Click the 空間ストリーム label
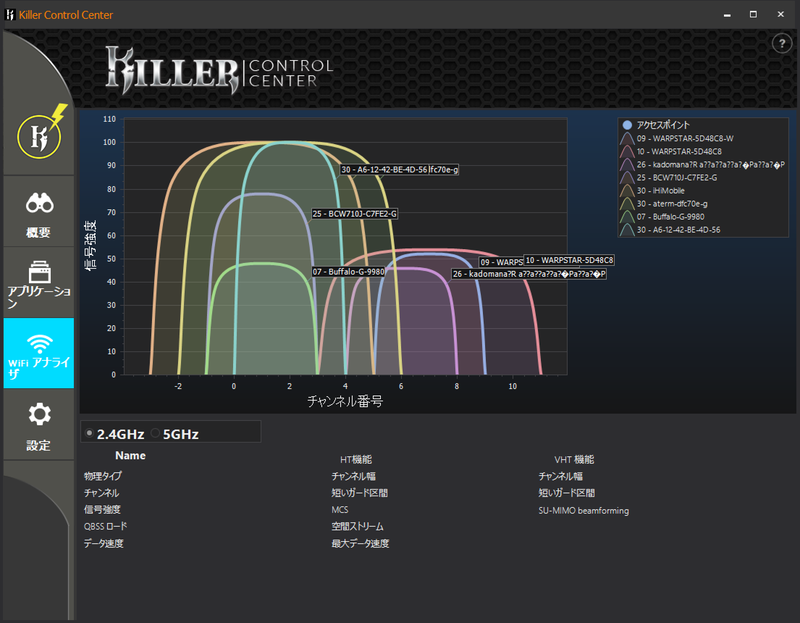800x623 pixels. point(358,526)
